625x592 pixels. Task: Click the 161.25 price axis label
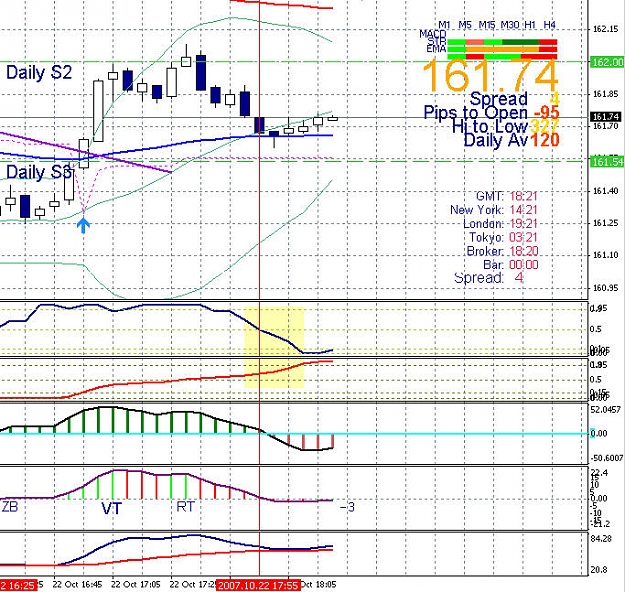(605, 223)
